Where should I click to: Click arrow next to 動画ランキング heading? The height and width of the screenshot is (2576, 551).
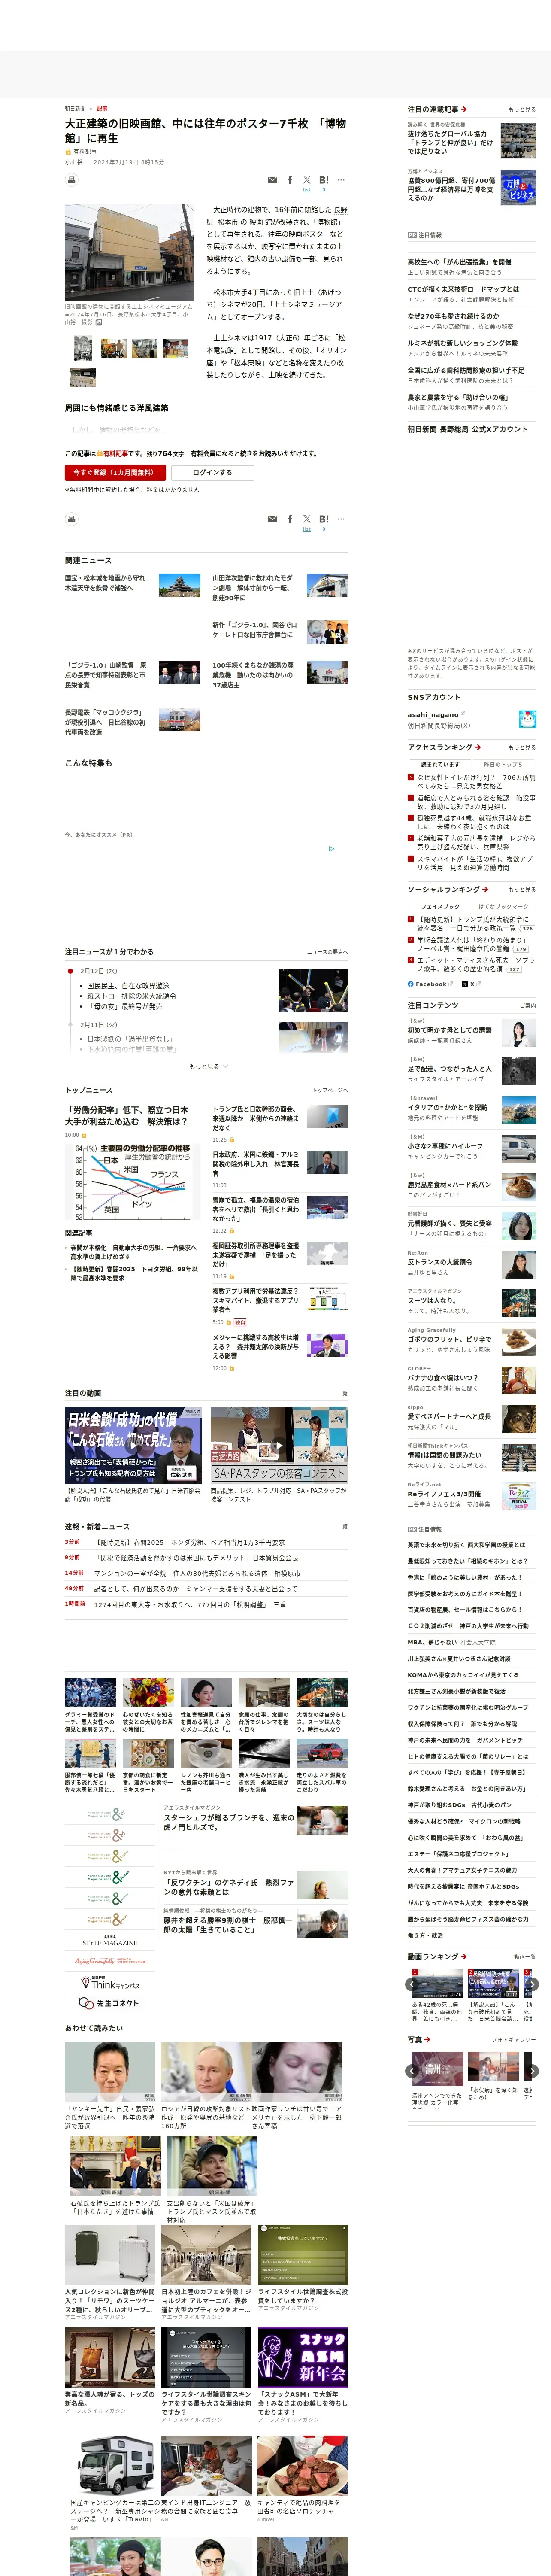click(x=464, y=1956)
